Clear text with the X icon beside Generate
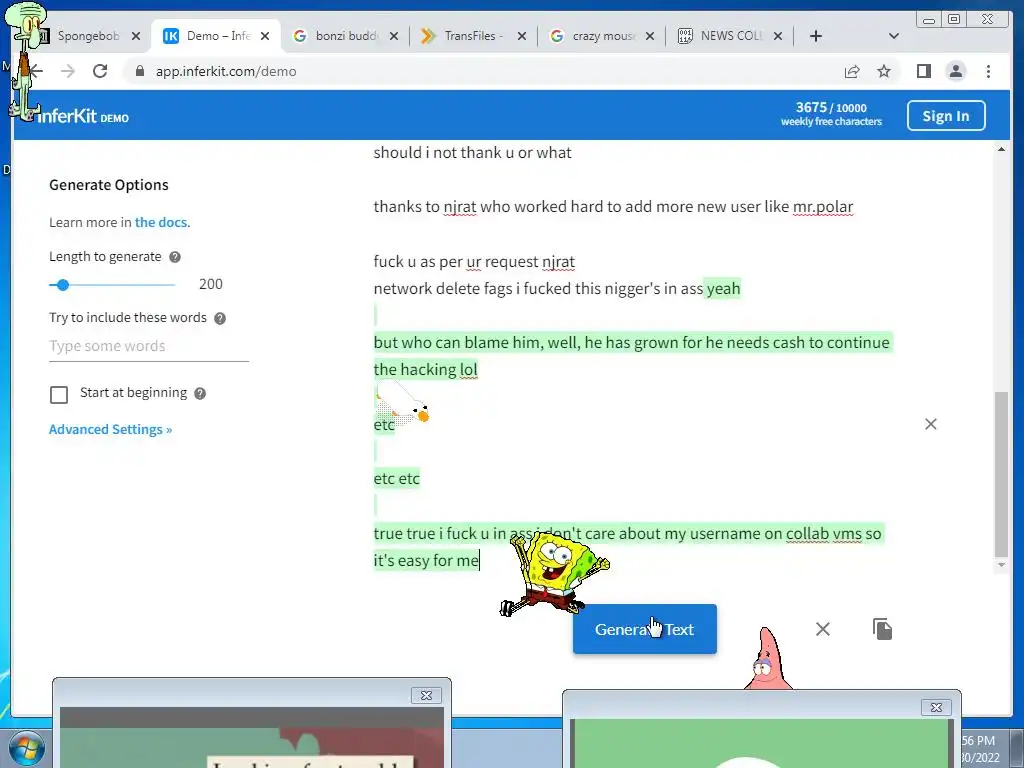The width and height of the screenshot is (1024, 768). coord(823,629)
